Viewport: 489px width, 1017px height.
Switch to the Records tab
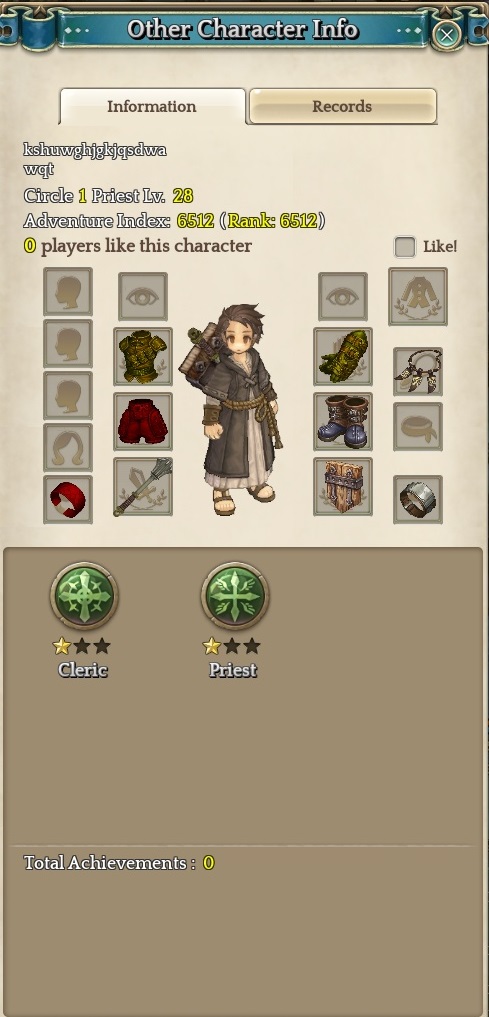click(342, 106)
